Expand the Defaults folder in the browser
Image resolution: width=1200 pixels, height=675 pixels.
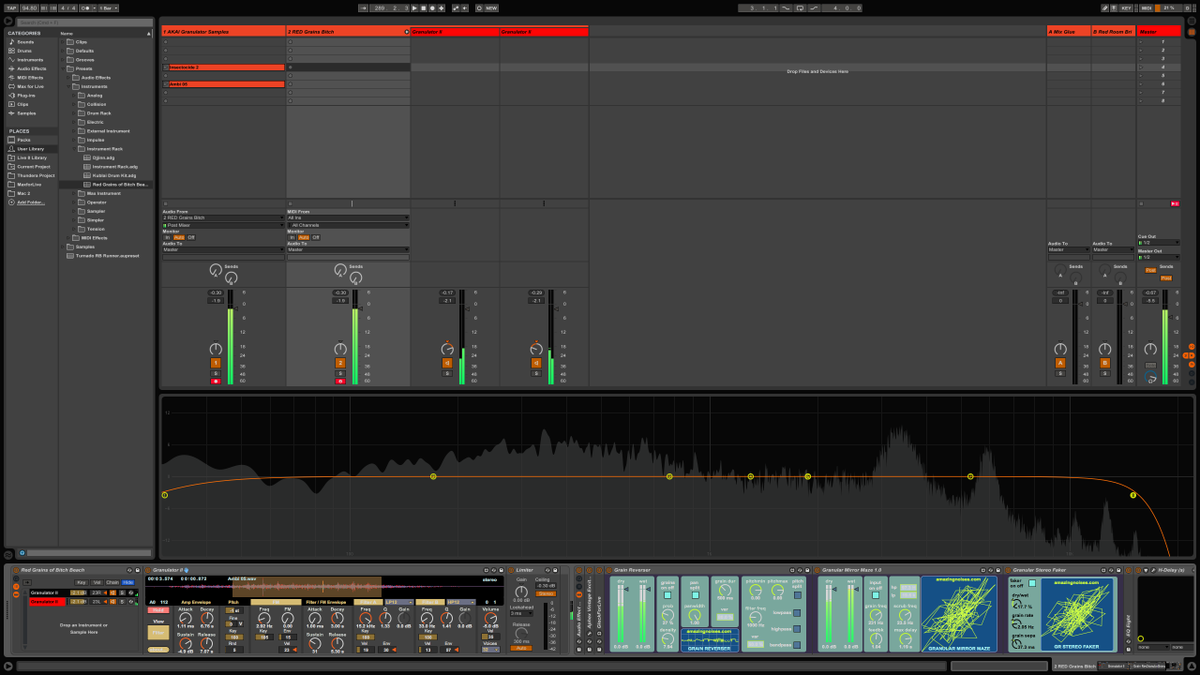coord(64,51)
